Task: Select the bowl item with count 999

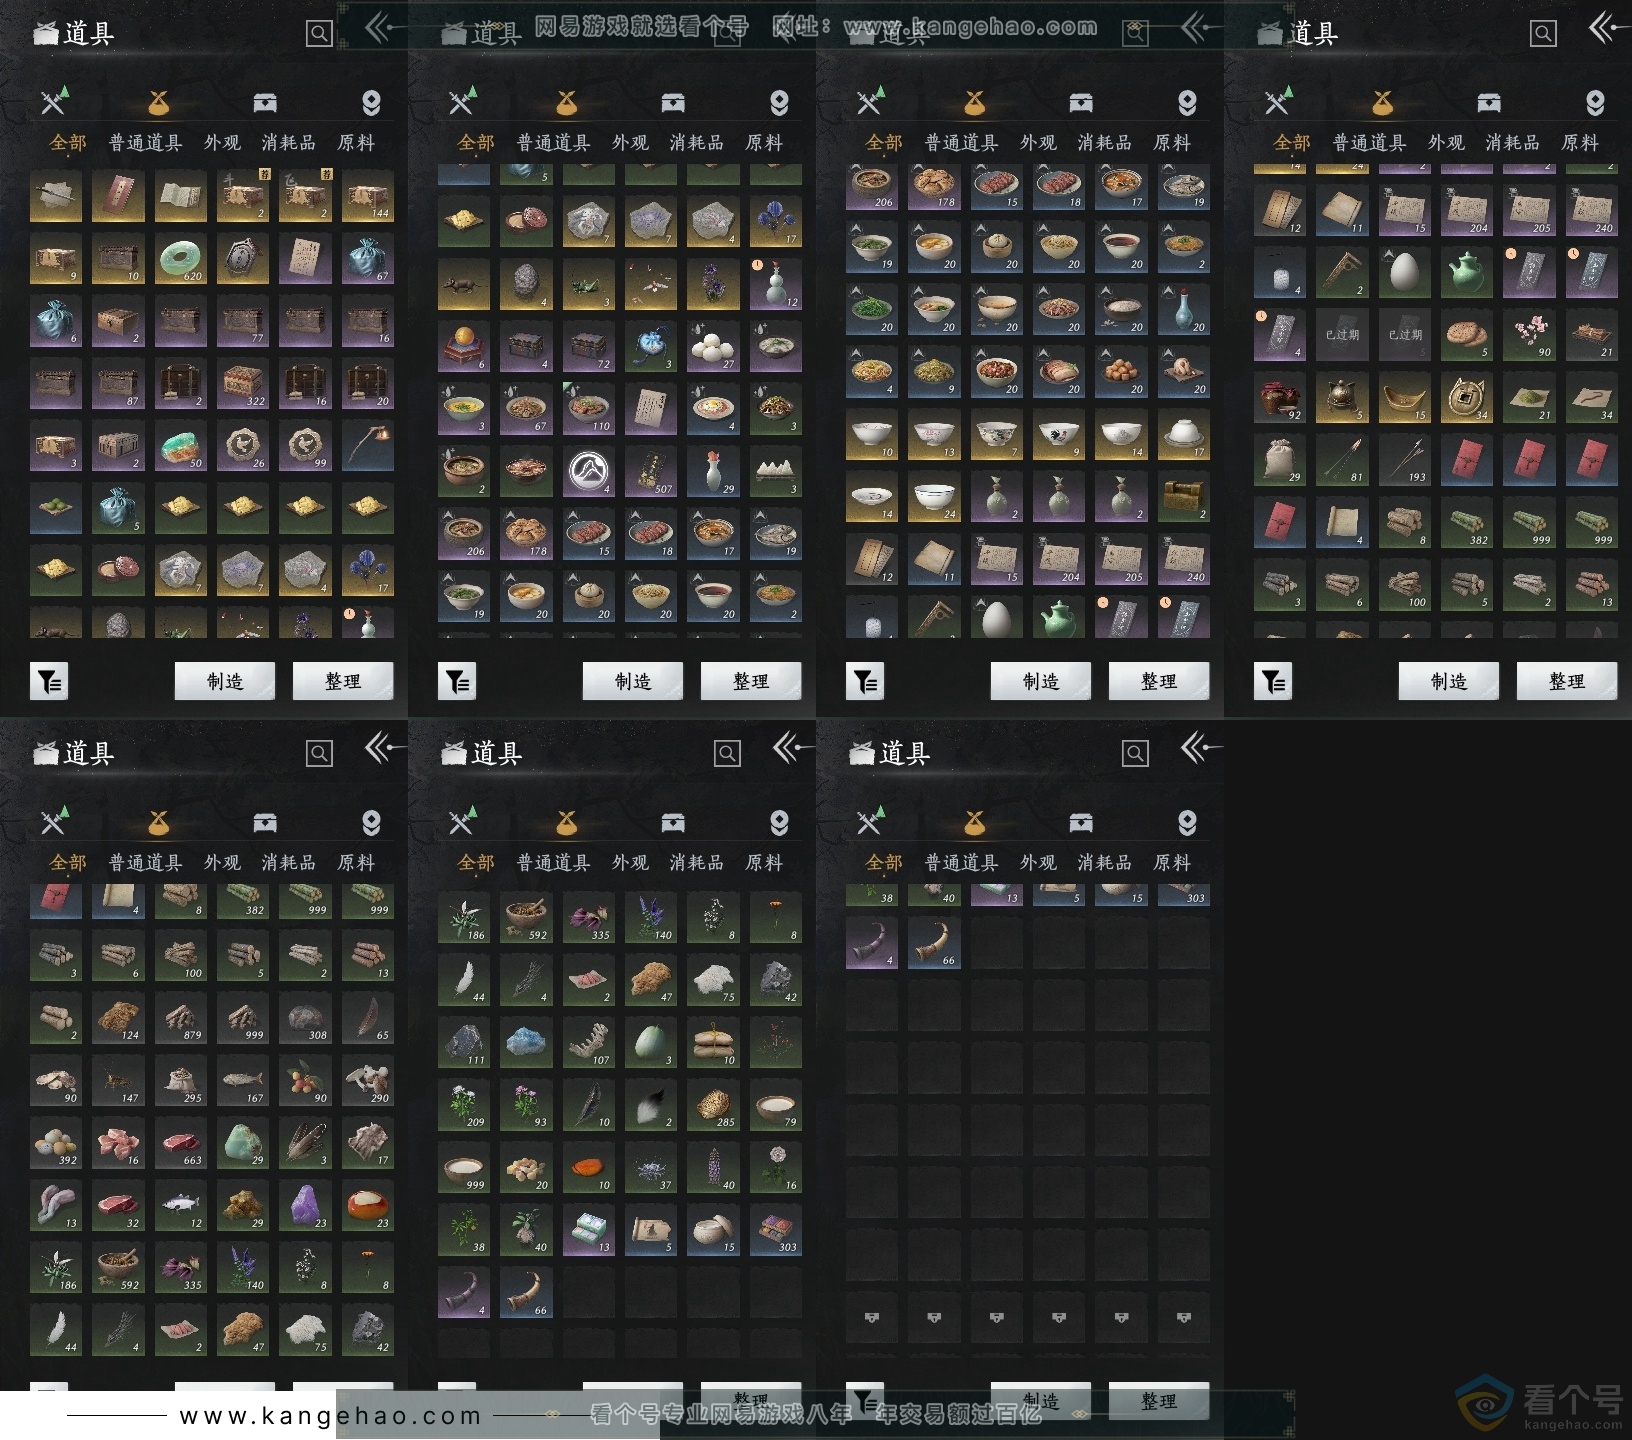Action: coord(463,1167)
